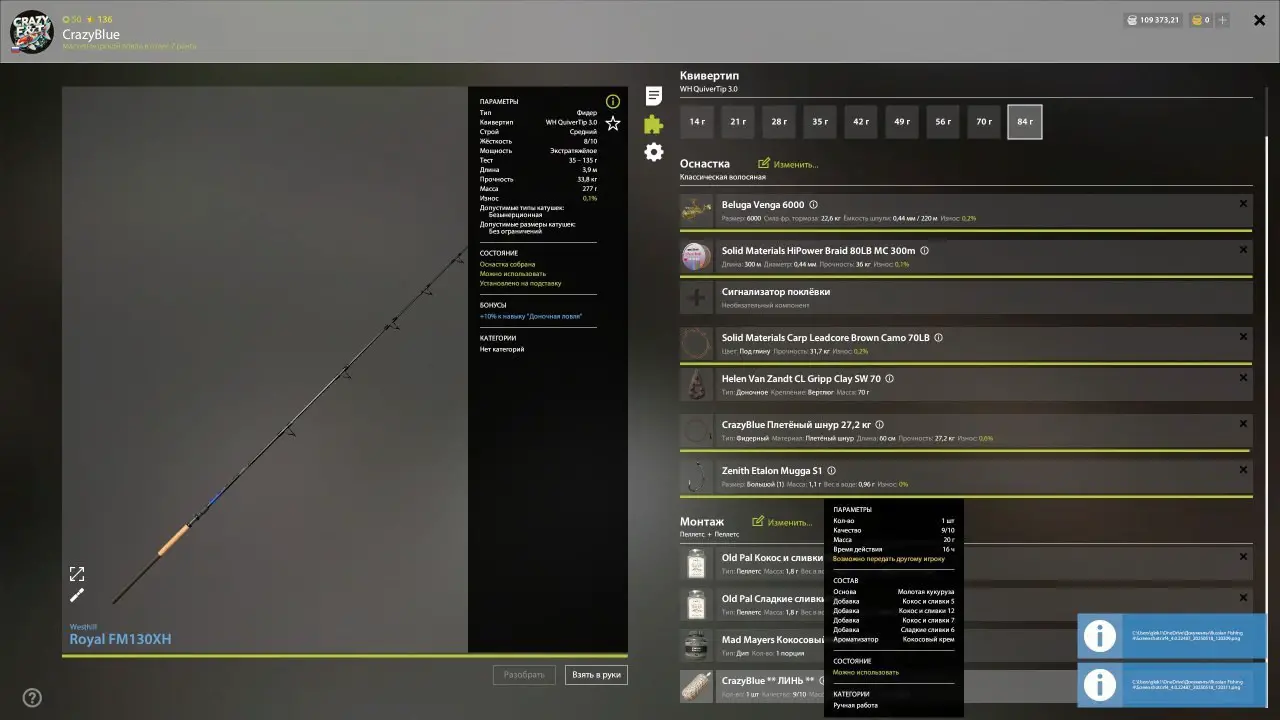Remove the Old Pal Кокос и сливки pellet
This screenshot has height=720, width=1280.
pos(1243,557)
